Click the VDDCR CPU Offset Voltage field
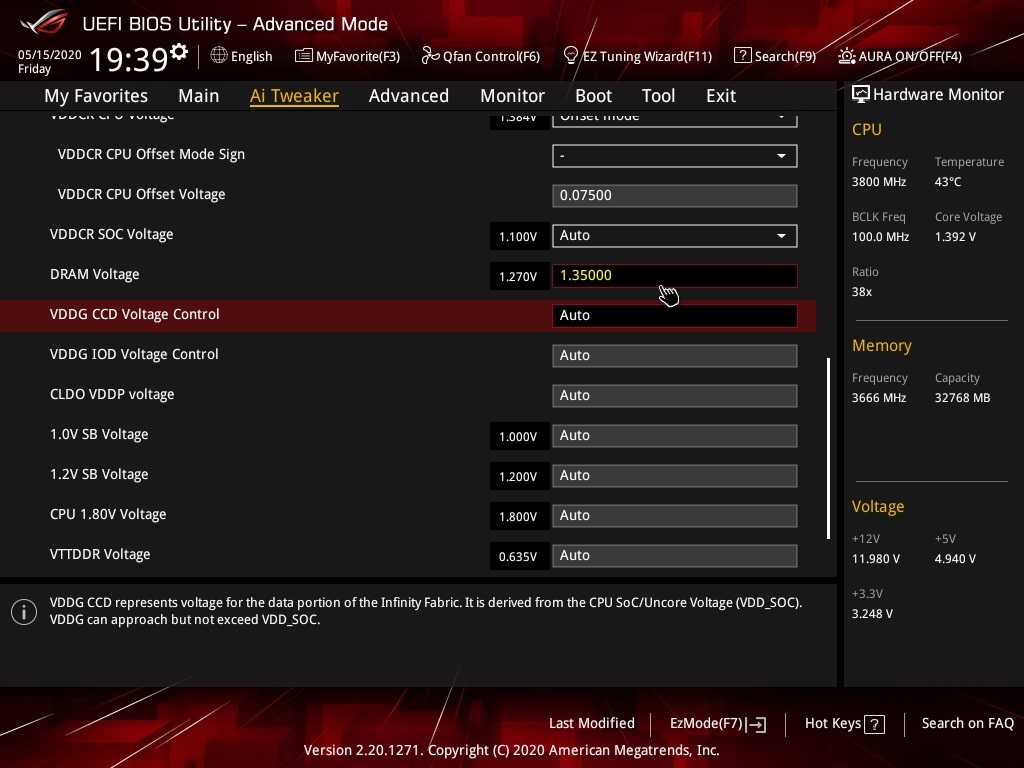Screen dimensions: 1024x768 point(675,196)
